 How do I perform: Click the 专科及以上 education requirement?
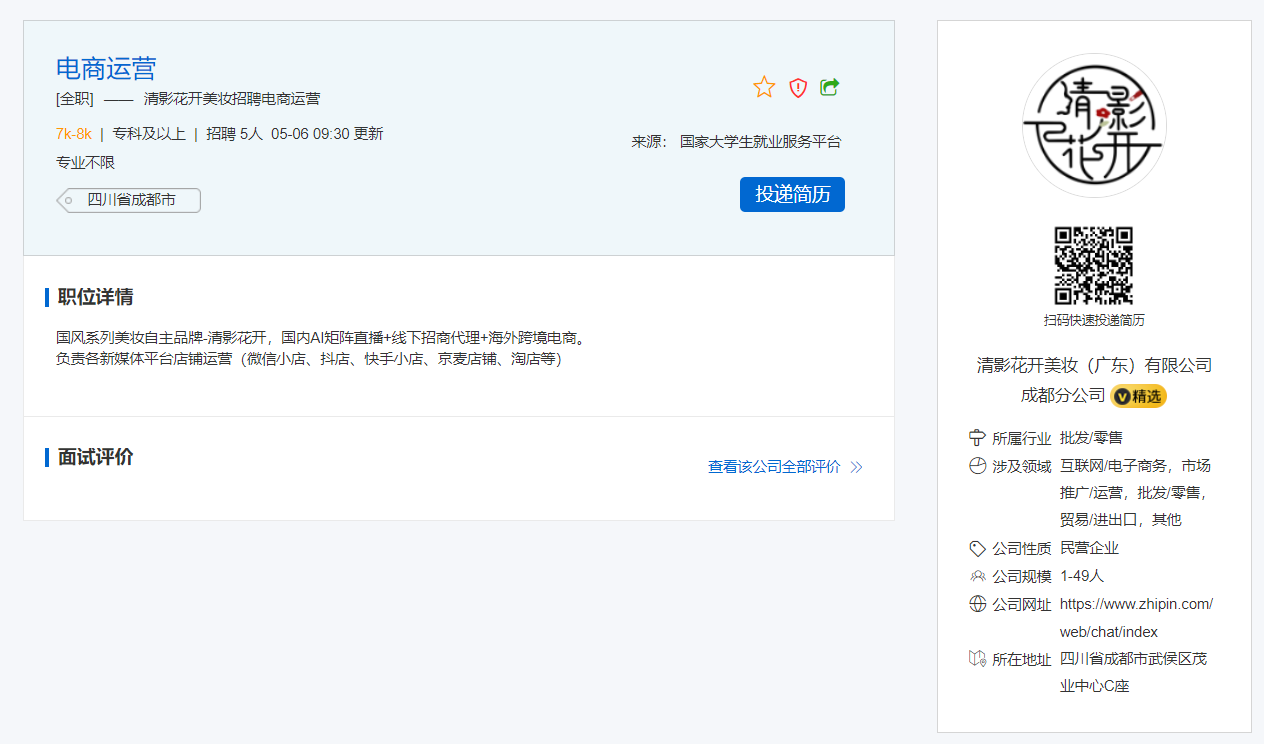point(149,134)
